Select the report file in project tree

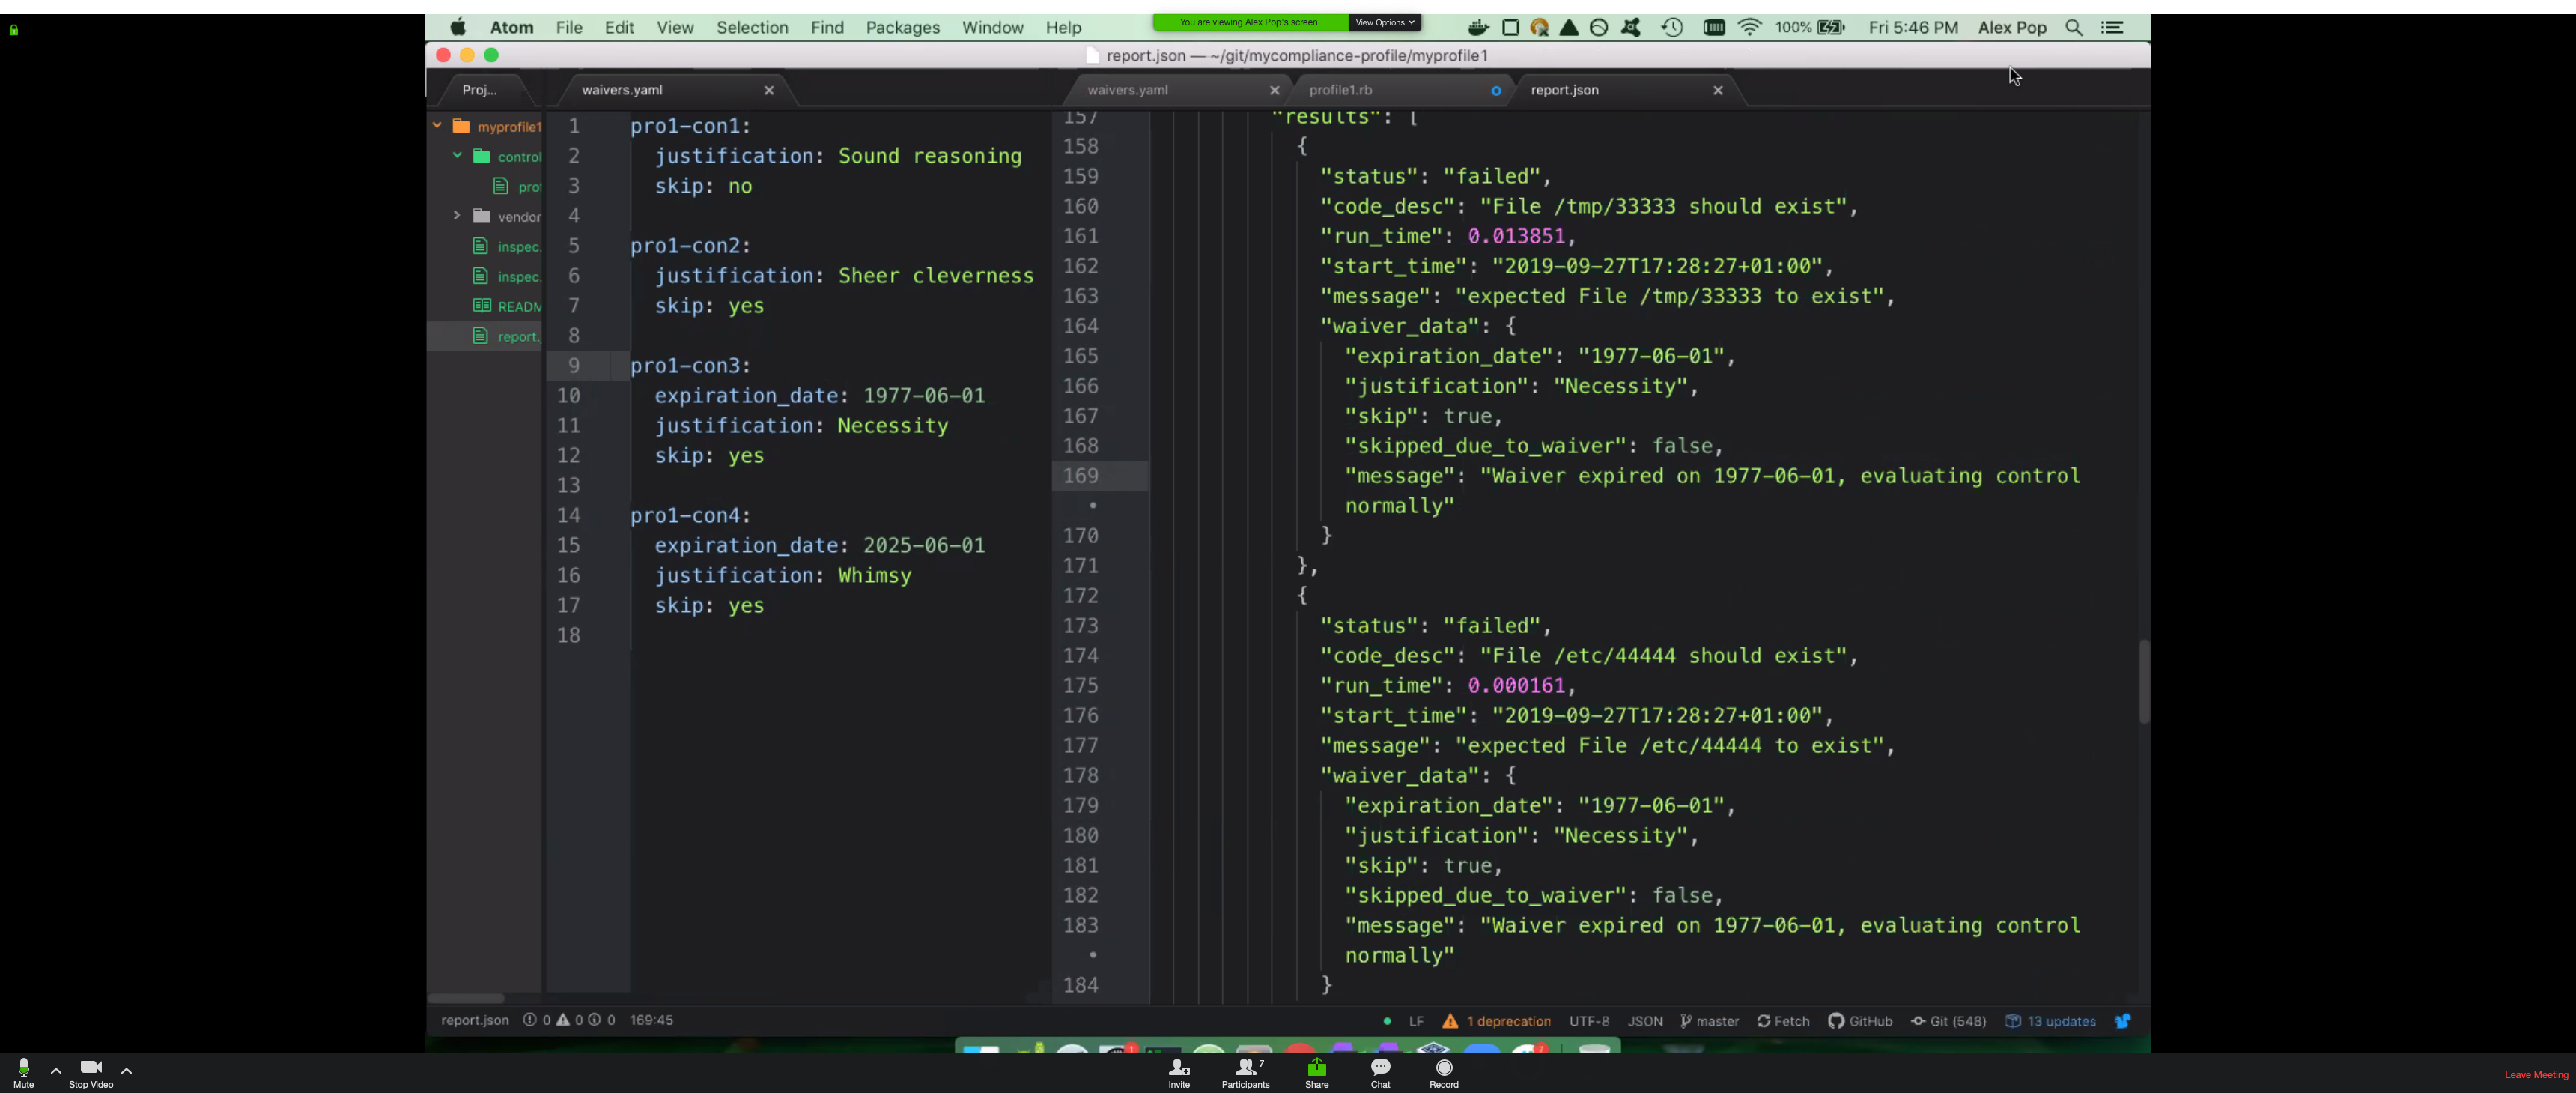pyautogui.click(x=506, y=336)
